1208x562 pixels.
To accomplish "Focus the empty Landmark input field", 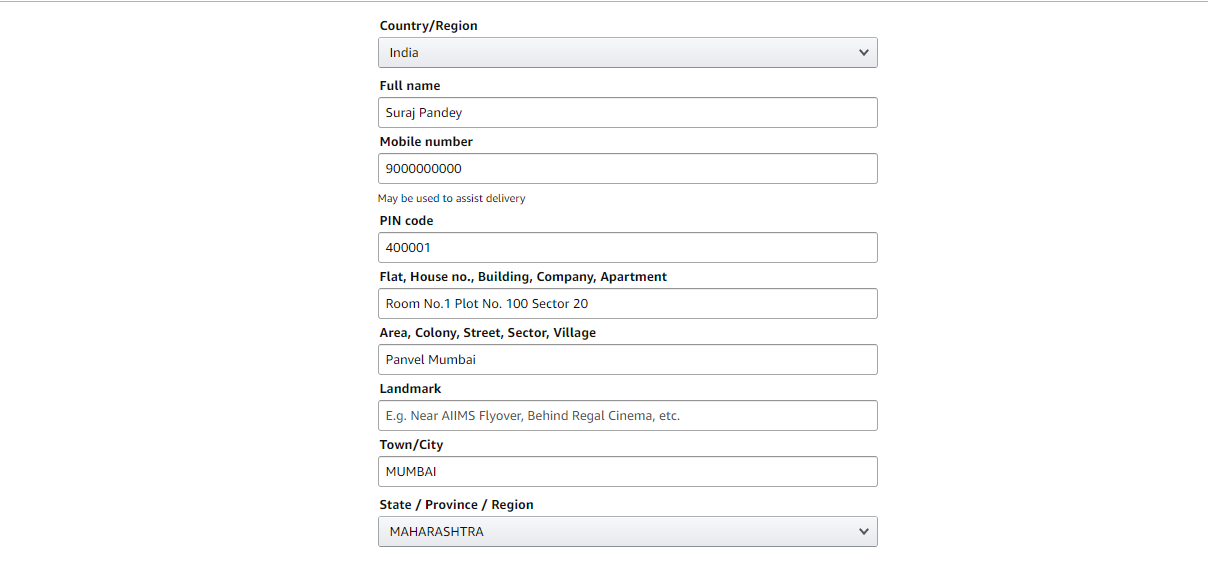I will (x=627, y=416).
